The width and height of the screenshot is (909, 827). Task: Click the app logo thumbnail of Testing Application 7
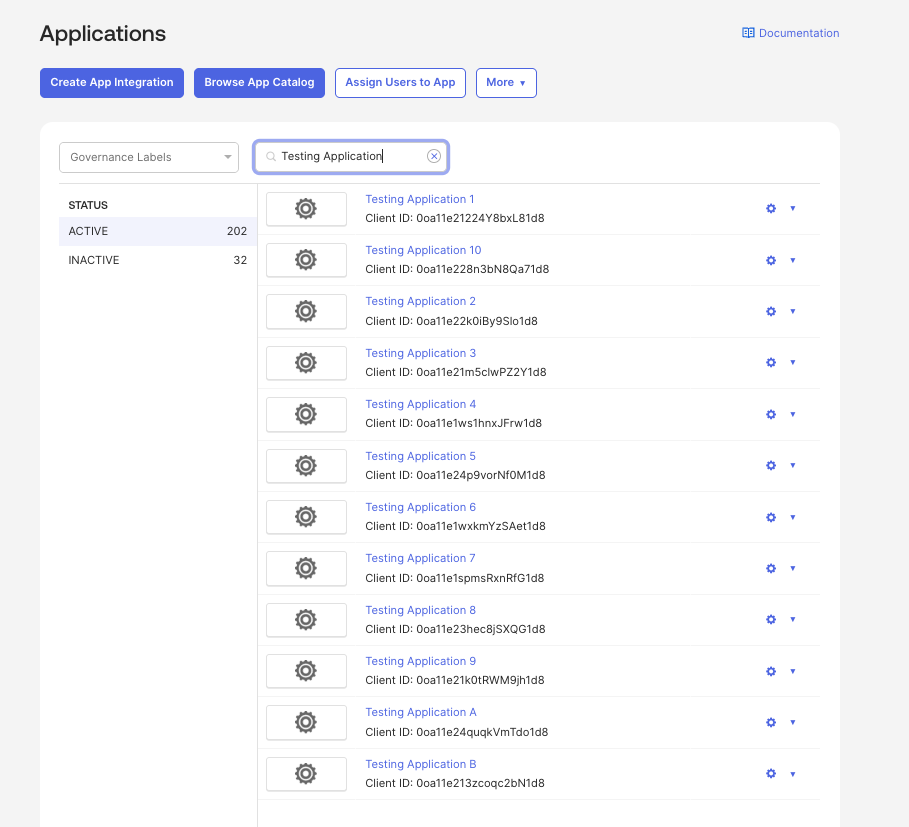coord(306,569)
